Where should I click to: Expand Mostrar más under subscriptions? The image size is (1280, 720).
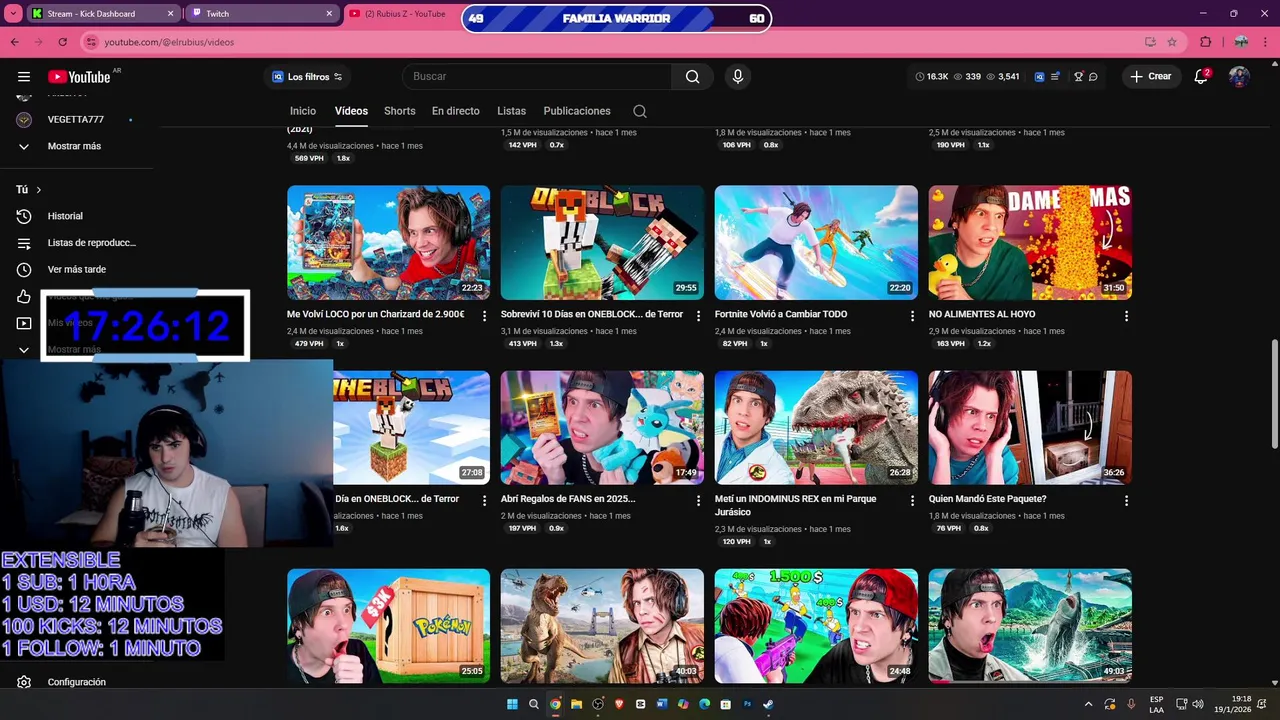tap(74, 146)
